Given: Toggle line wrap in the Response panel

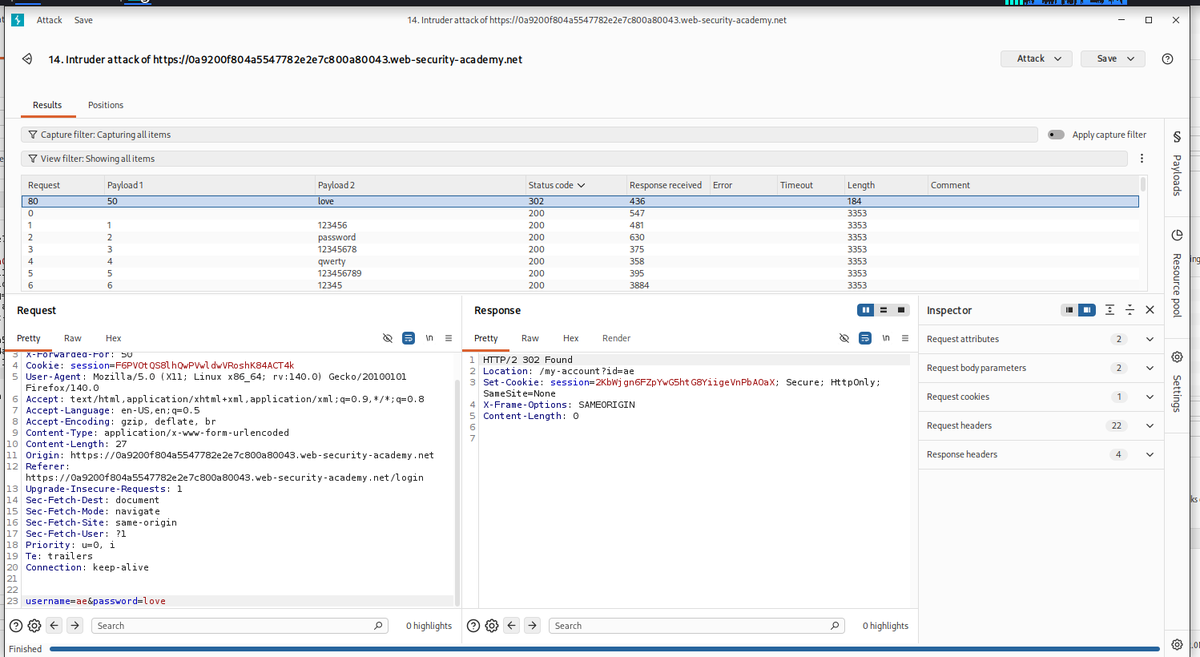Looking at the screenshot, I should point(865,338).
